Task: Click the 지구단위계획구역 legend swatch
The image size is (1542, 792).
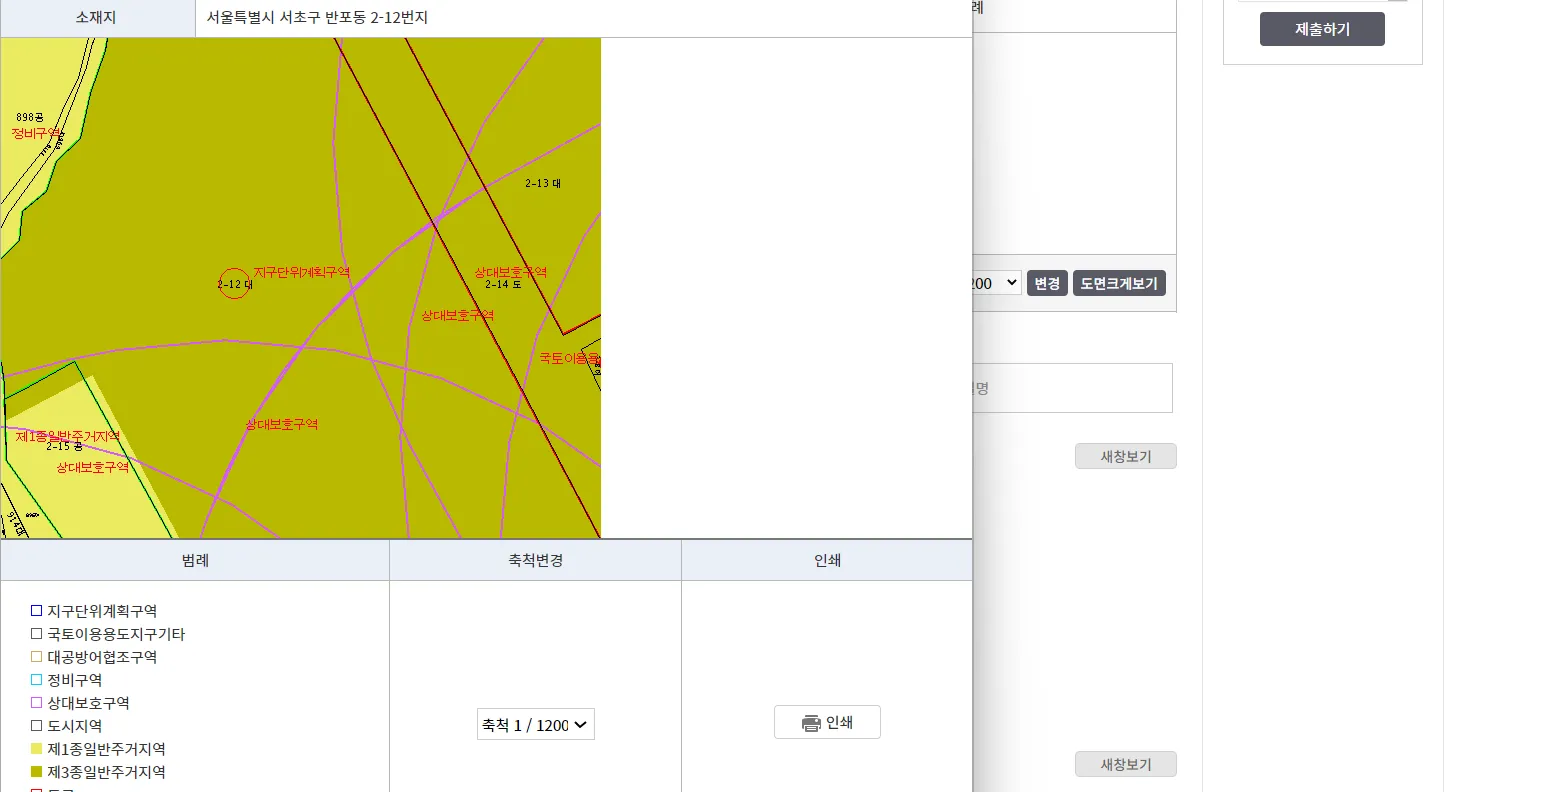Action: pos(37,611)
